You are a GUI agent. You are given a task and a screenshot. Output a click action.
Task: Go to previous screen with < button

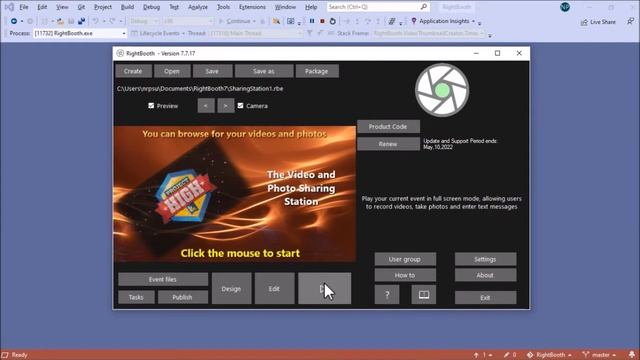[206, 106]
